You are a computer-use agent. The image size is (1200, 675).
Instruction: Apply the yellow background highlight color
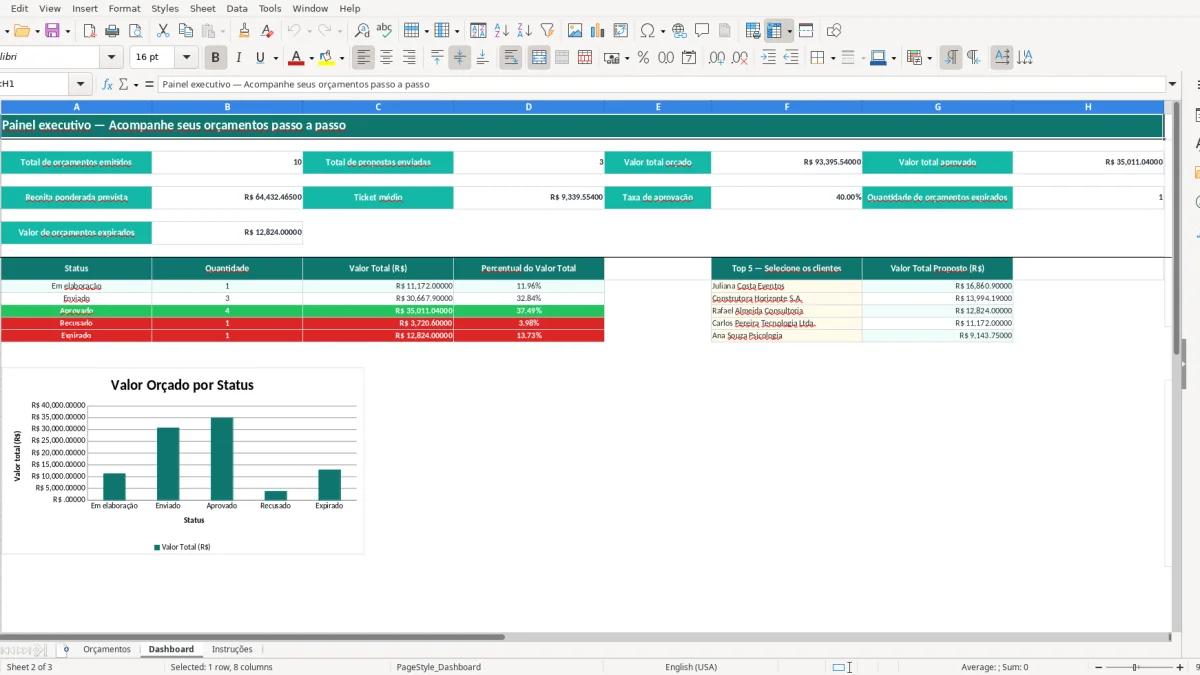coord(326,58)
